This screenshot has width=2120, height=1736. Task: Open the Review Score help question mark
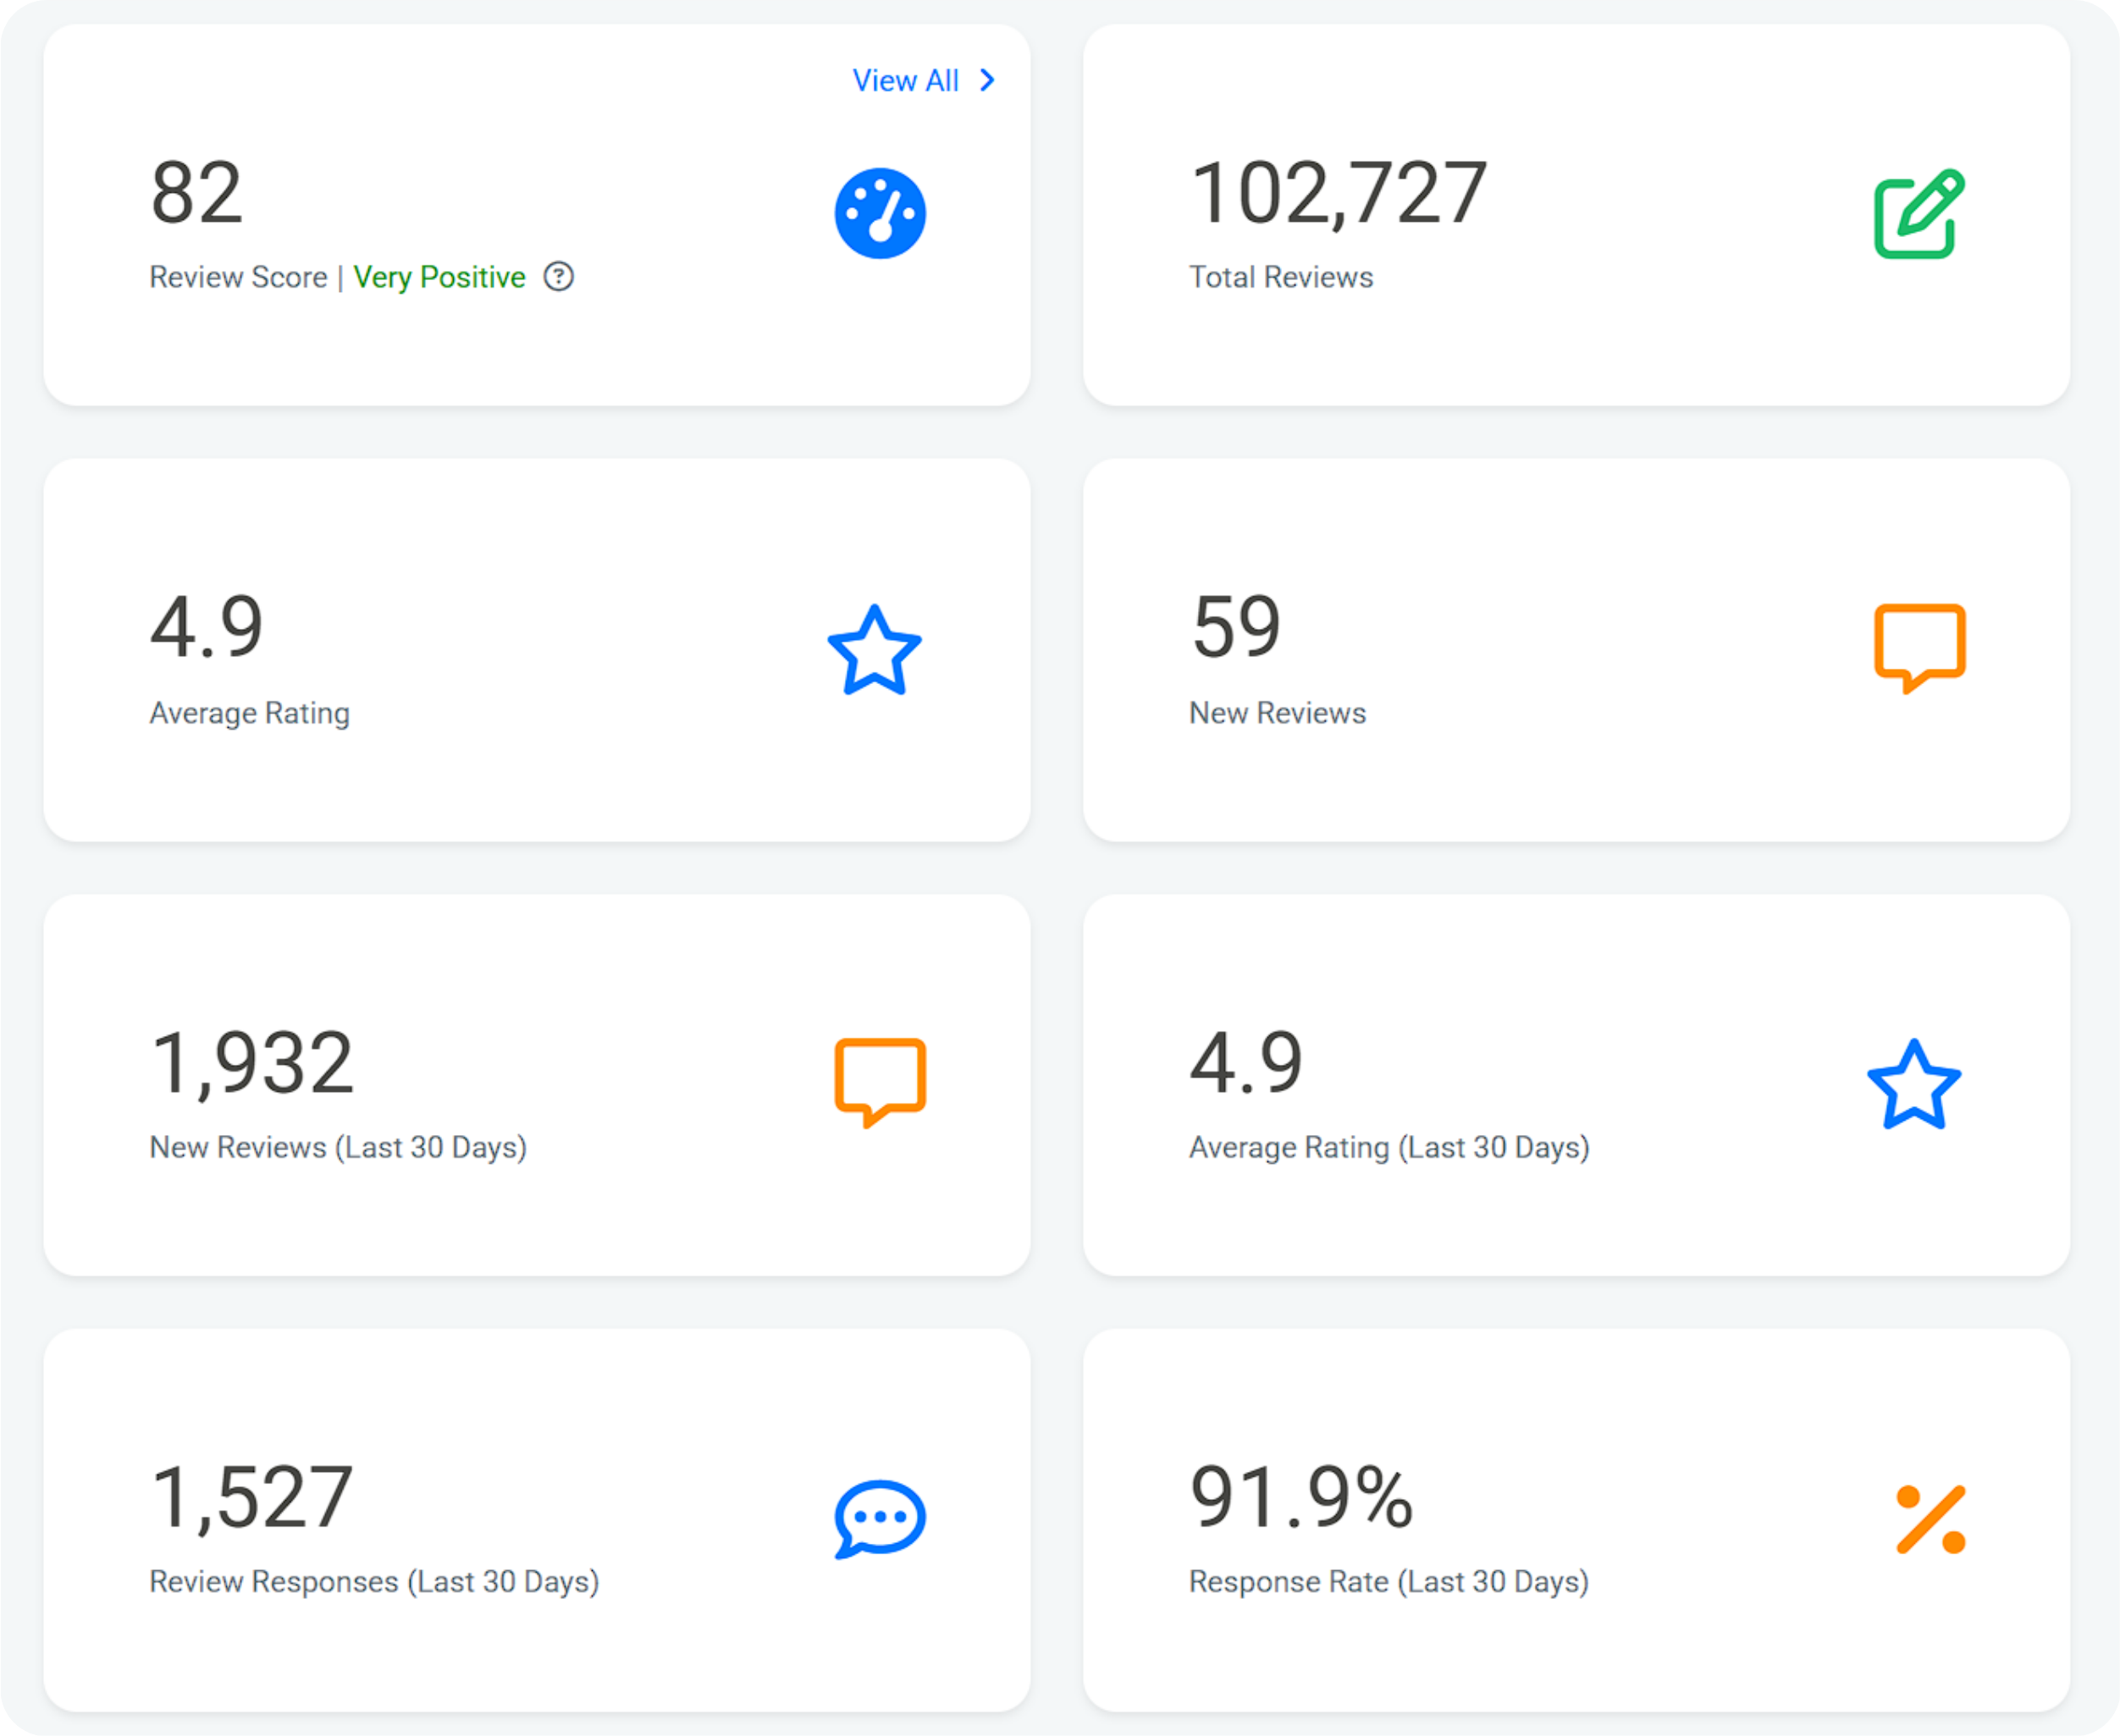tap(558, 276)
